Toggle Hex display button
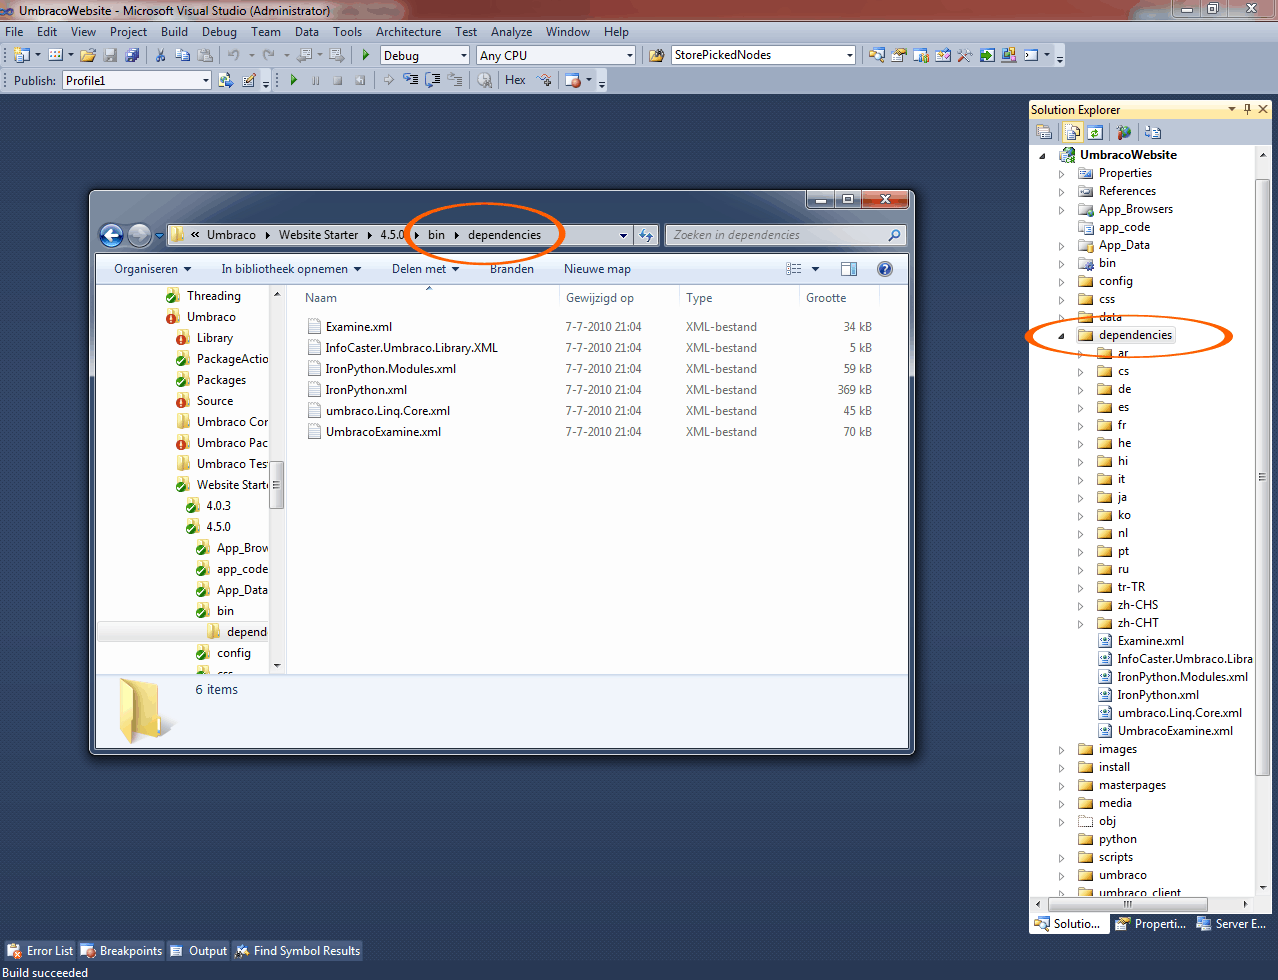This screenshot has height=980, width=1278. (515, 80)
